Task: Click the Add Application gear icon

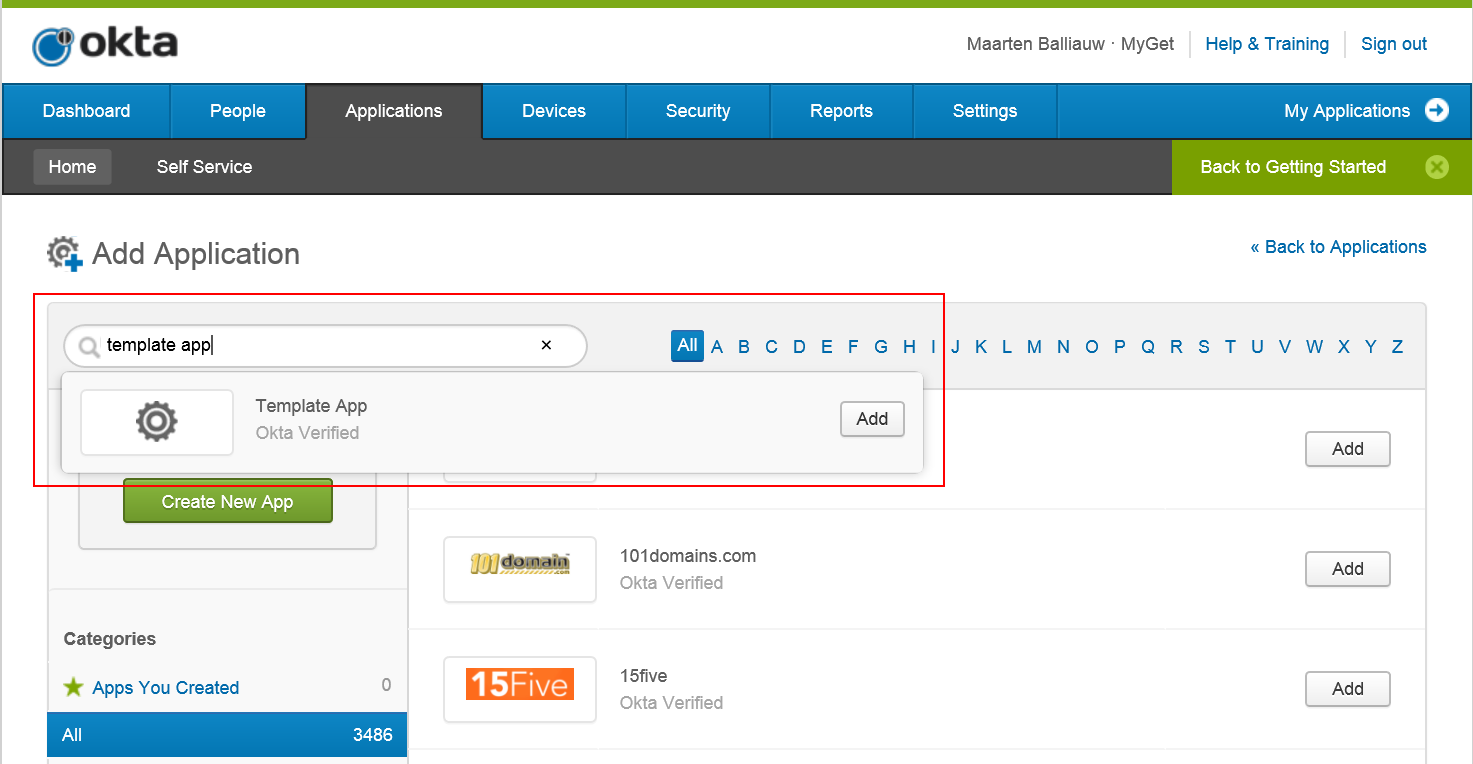Action: [x=65, y=254]
